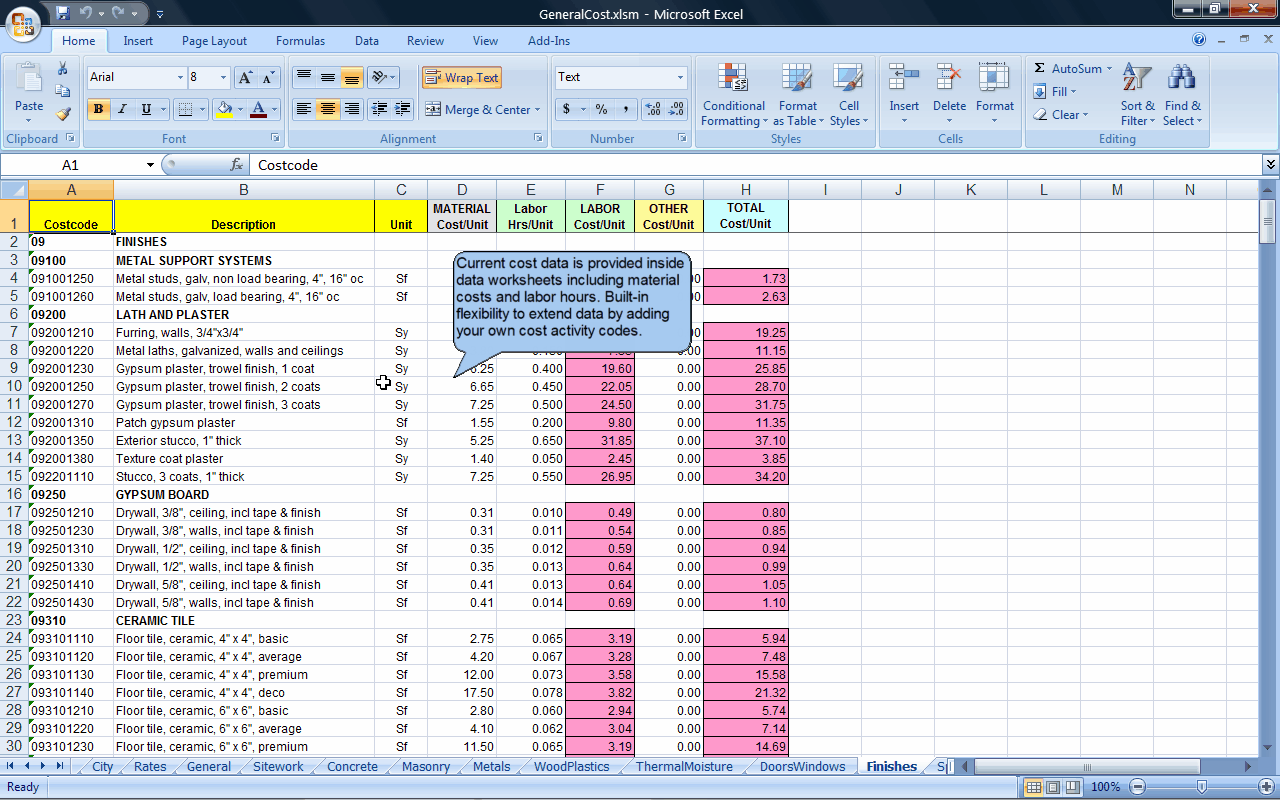
Task: Open the Fill menu
Action: tap(1055, 91)
